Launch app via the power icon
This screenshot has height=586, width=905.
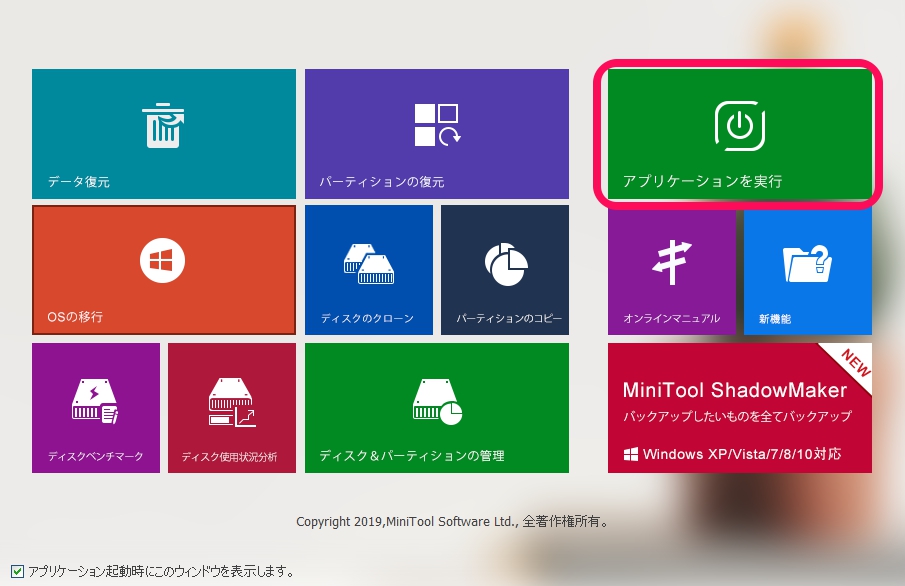coord(740,125)
